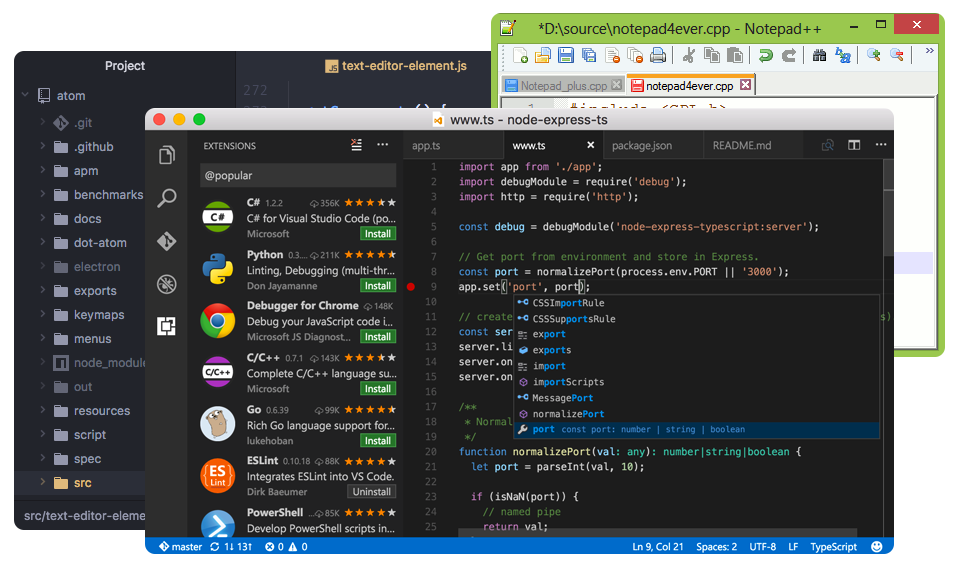This screenshot has width=957, height=565.
Task: Click green Undo arrow in Notepad++
Action: (x=765, y=56)
